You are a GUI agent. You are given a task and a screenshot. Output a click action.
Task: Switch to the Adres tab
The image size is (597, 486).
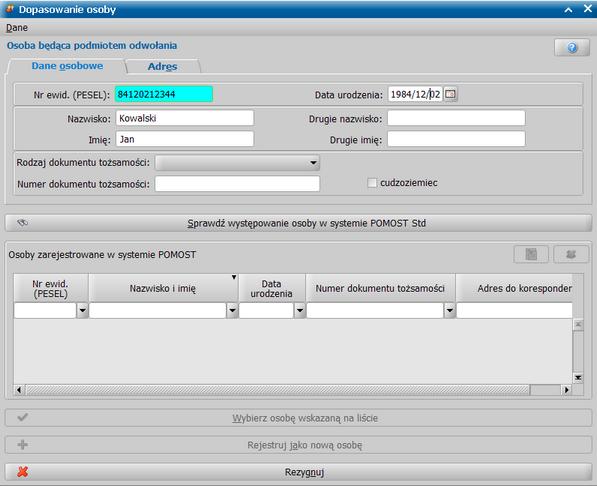click(x=163, y=66)
